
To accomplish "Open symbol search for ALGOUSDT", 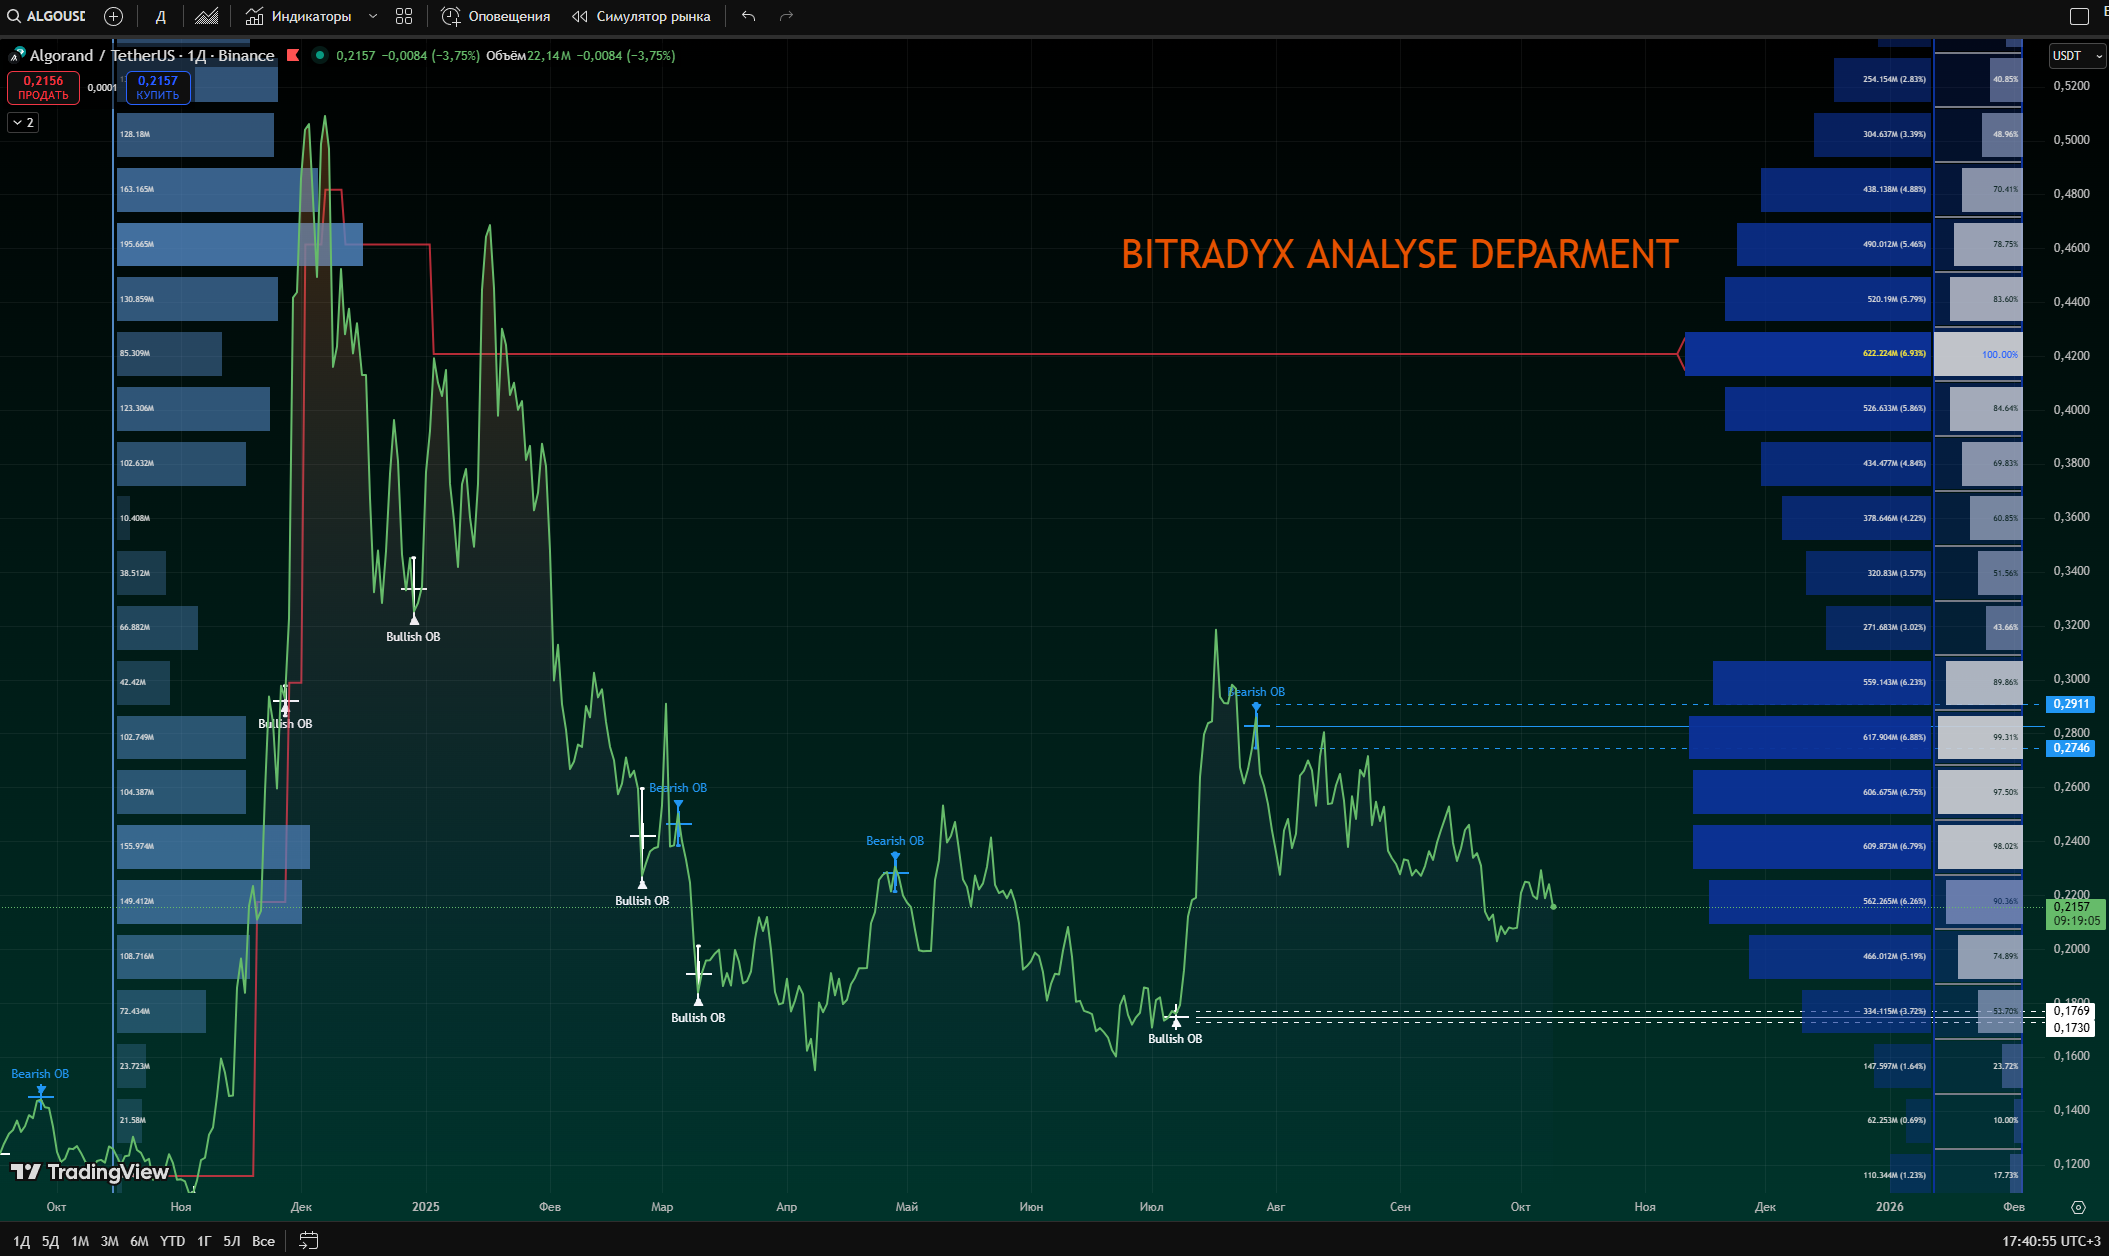I will coord(46,16).
